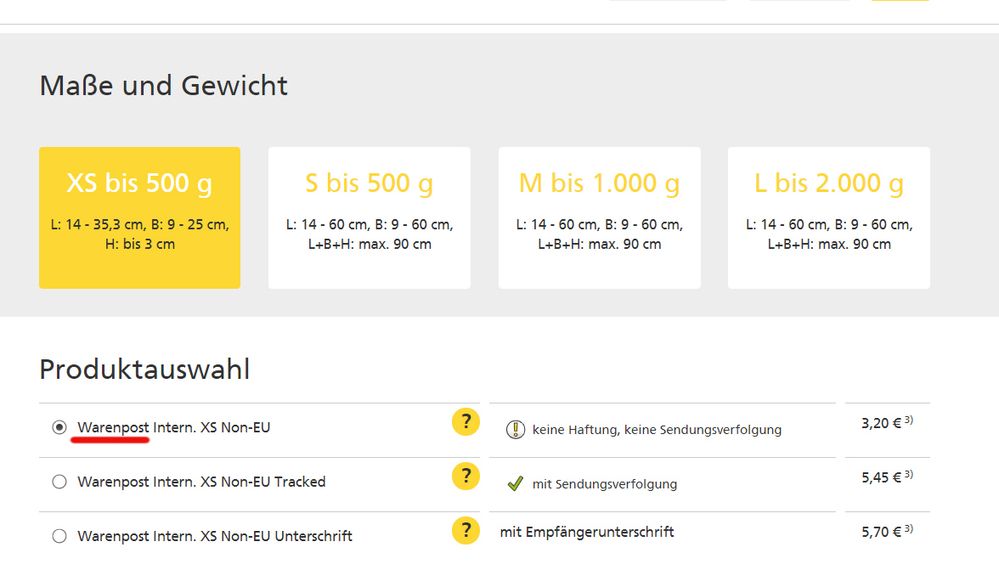Image resolution: width=999 pixels, height=581 pixels.
Task: Select Warenpost XS Non-EU Unterschrift radio button
Action: pyautogui.click(x=59, y=536)
